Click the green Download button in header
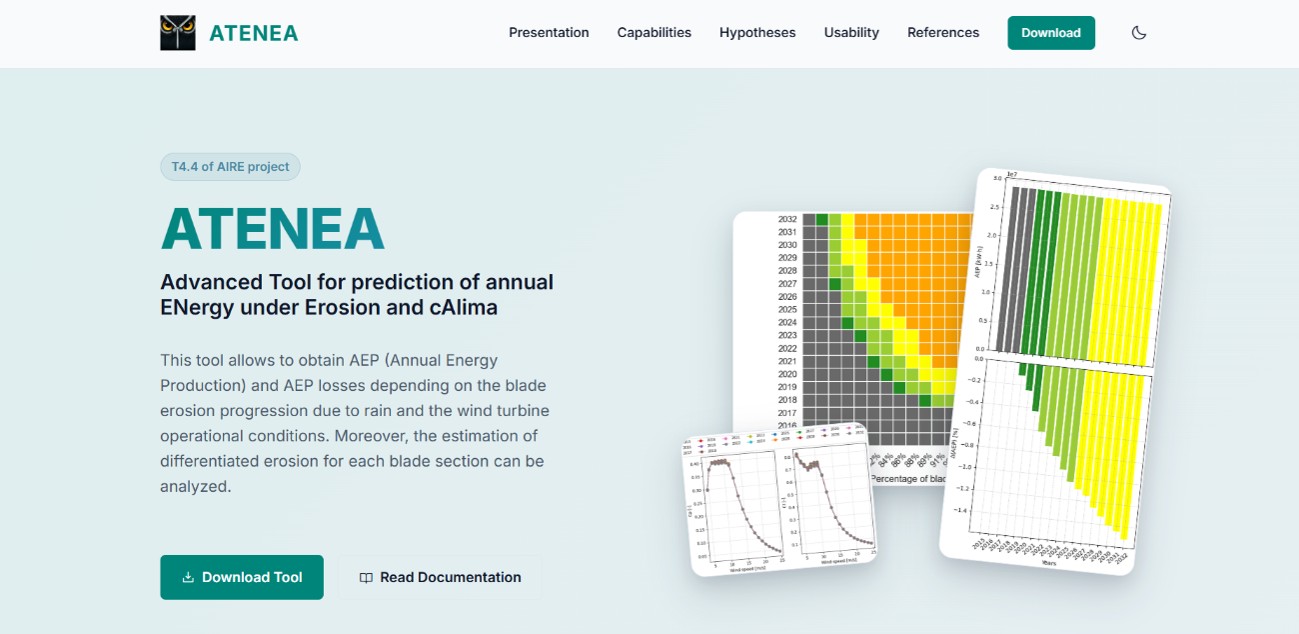Image resolution: width=1299 pixels, height=634 pixels. coord(1051,33)
